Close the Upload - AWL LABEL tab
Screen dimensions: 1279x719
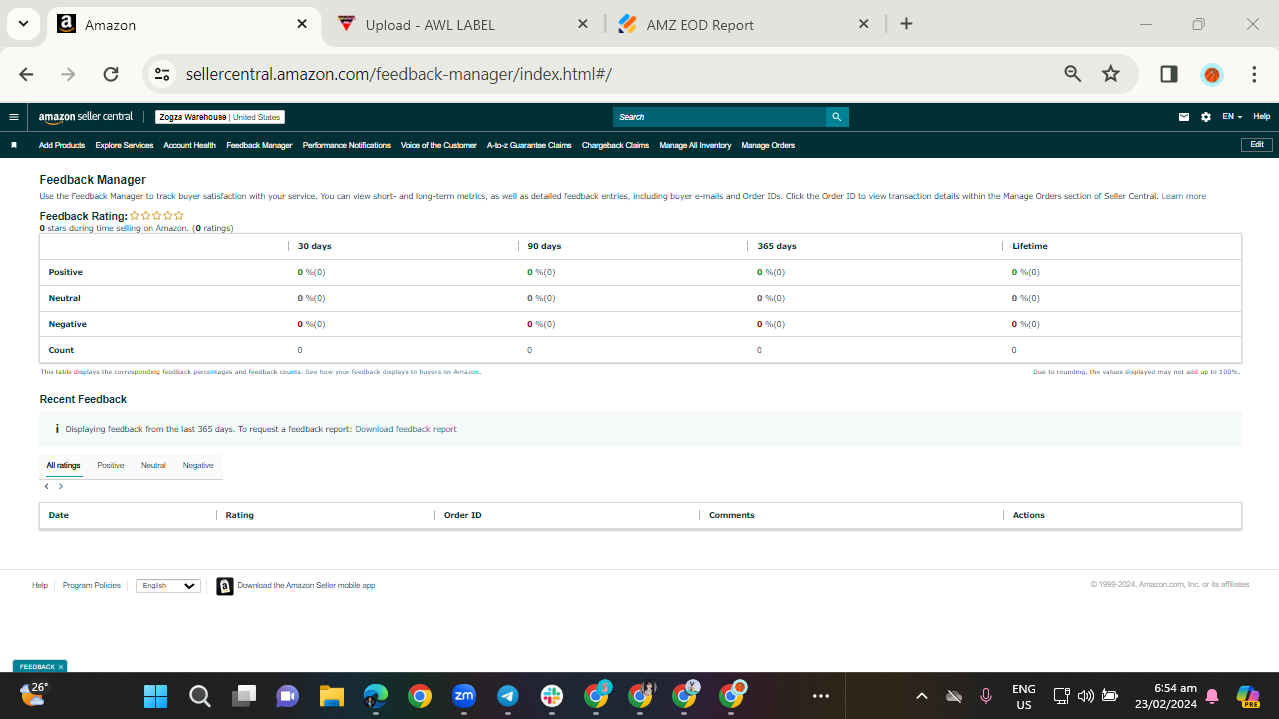point(583,24)
